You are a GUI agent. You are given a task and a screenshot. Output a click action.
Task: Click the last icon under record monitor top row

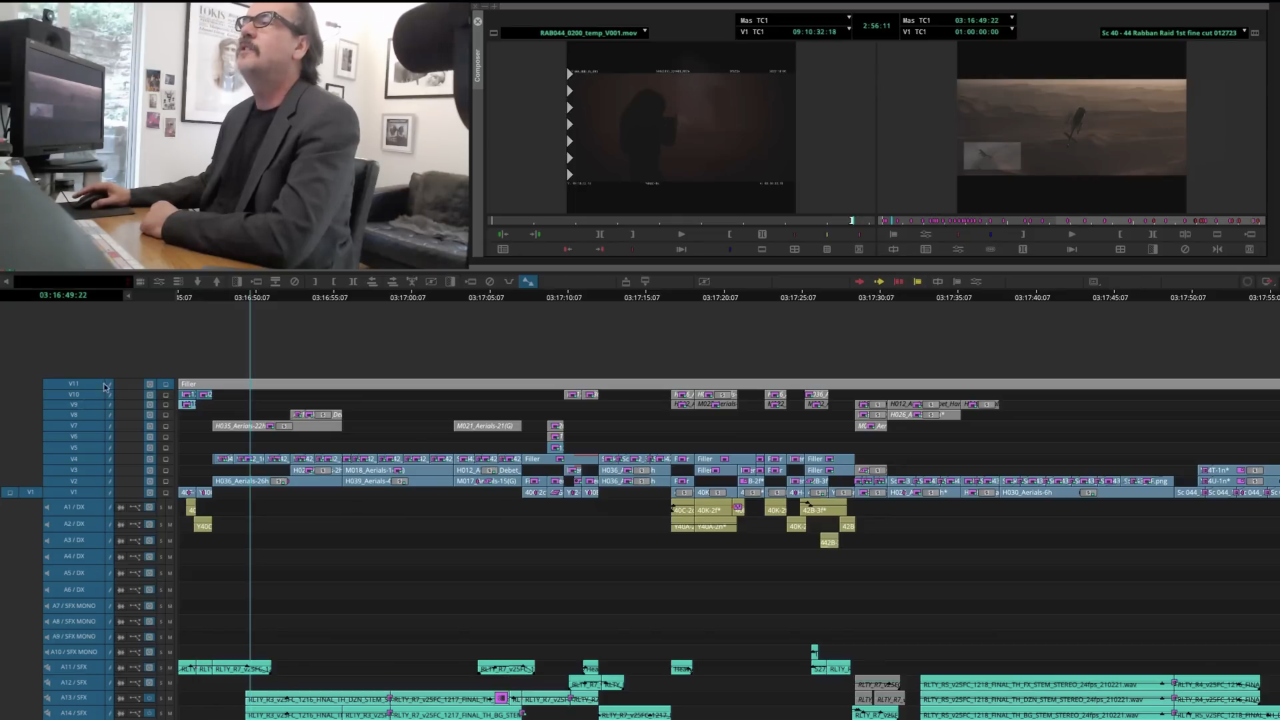point(1249,234)
